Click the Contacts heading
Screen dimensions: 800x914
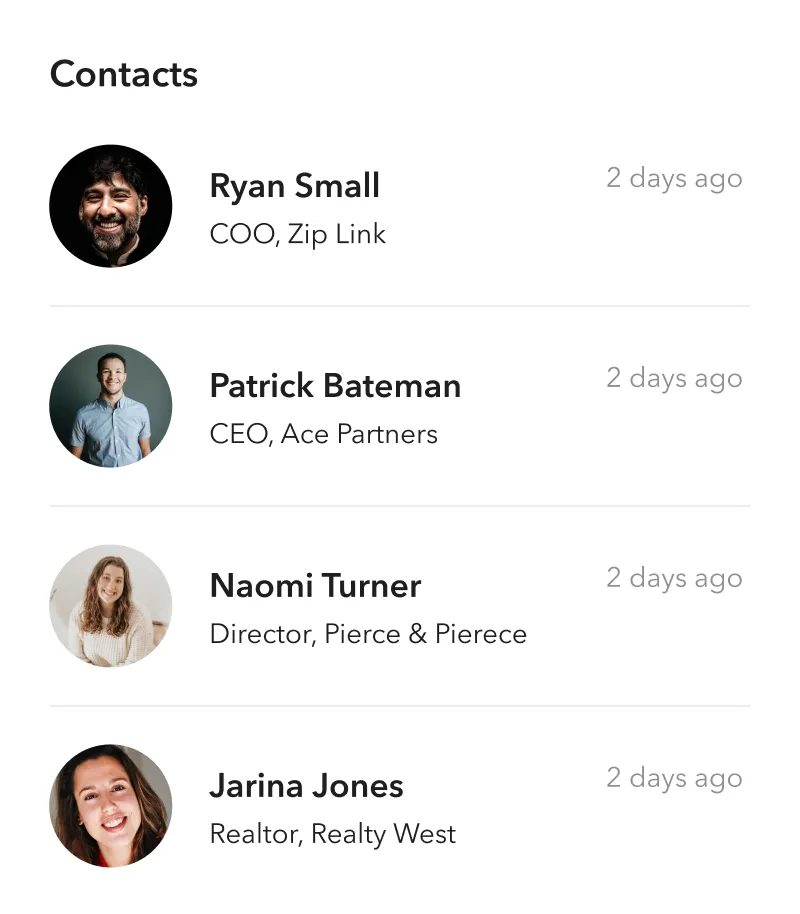click(x=124, y=75)
